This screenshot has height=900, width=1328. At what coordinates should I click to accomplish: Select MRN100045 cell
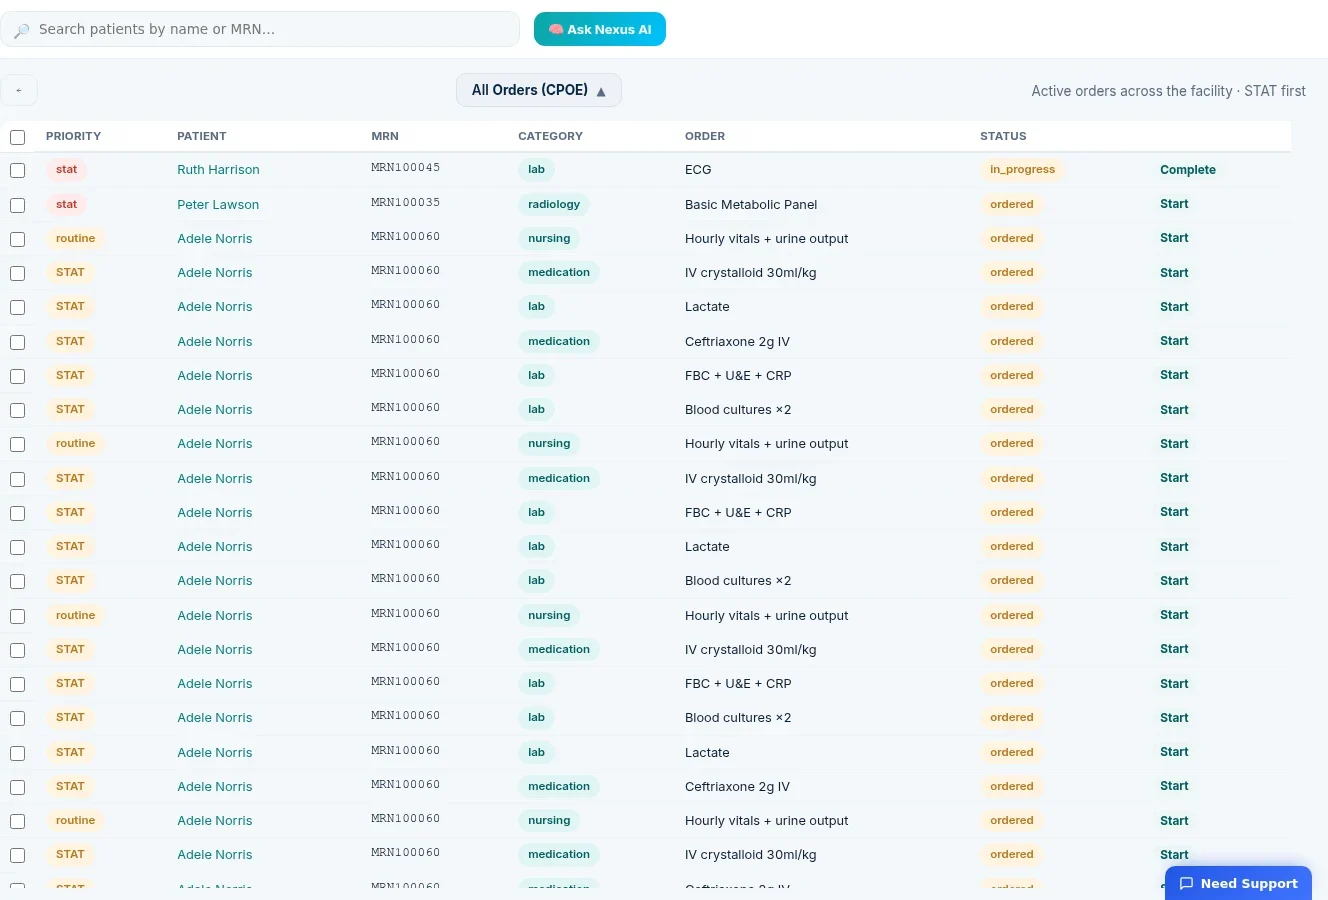(406, 168)
